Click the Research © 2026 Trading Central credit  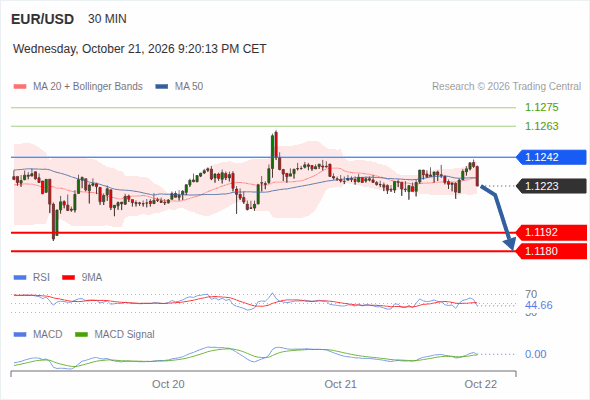(506, 87)
